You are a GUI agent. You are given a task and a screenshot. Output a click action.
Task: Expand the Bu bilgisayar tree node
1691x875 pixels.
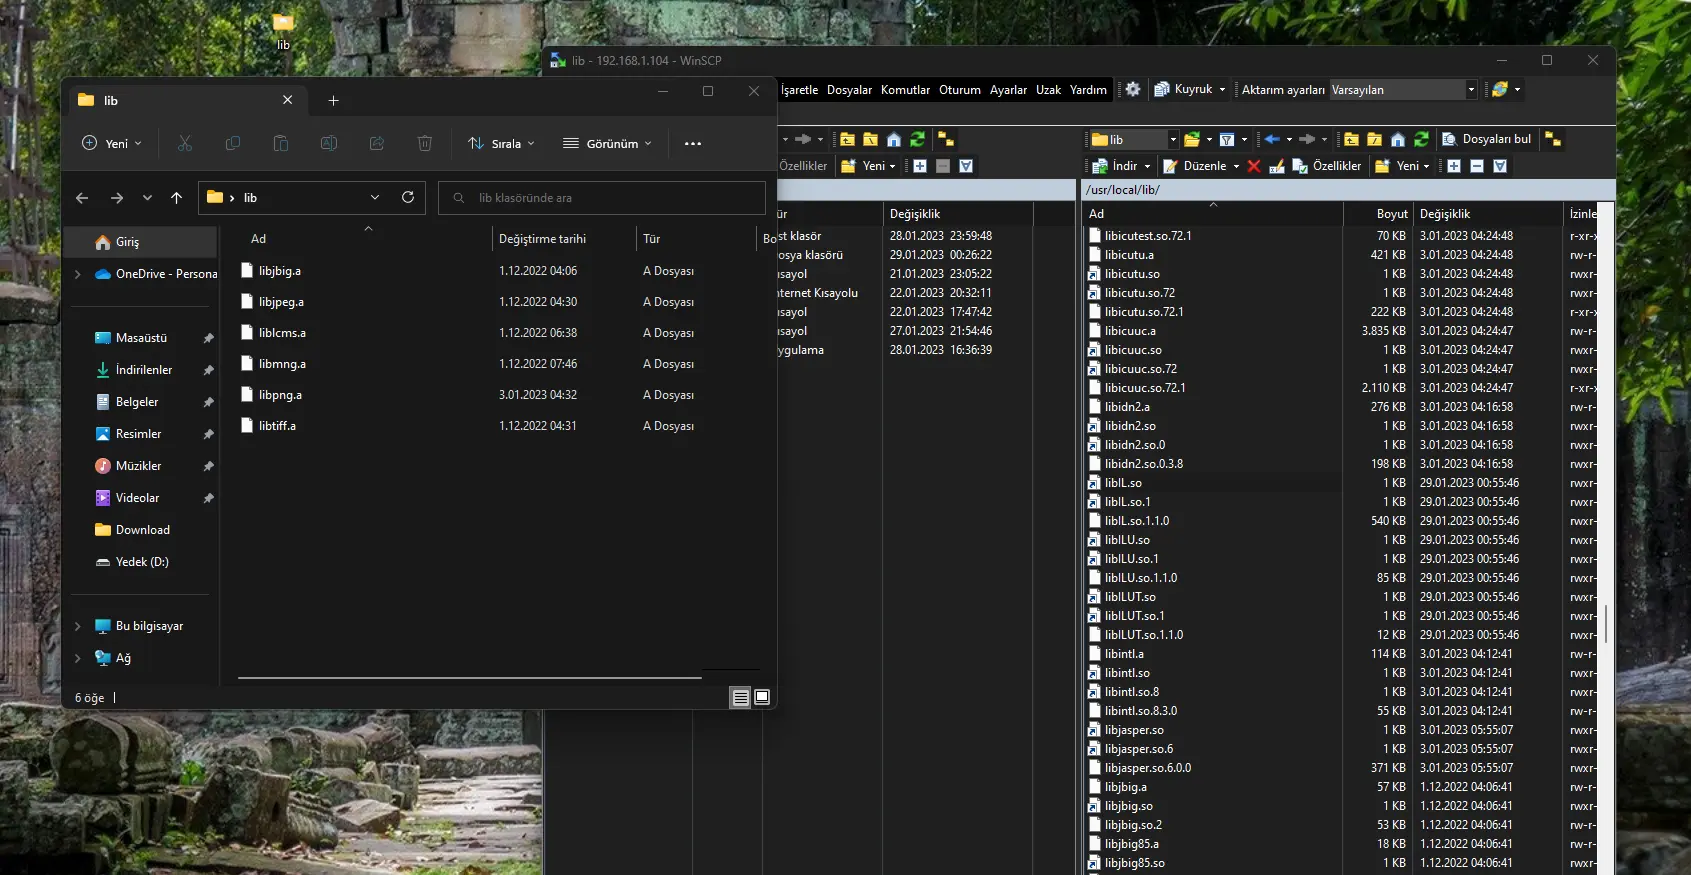(78, 626)
